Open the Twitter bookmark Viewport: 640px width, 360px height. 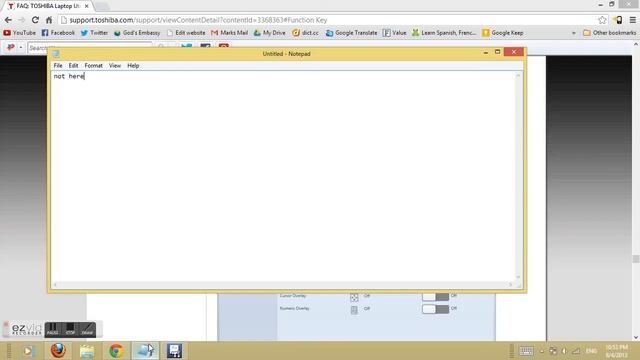coord(94,33)
